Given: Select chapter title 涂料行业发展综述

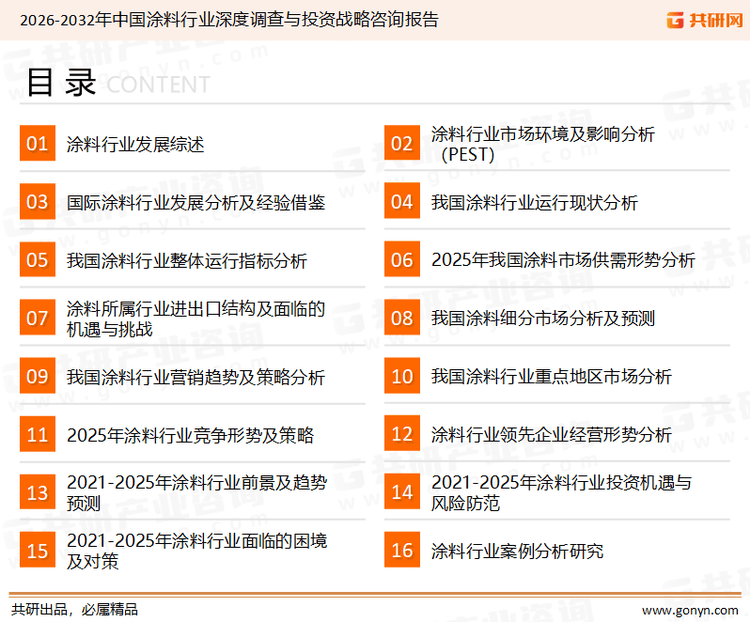Looking at the screenshot, I should pyautogui.click(x=135, y=144).
